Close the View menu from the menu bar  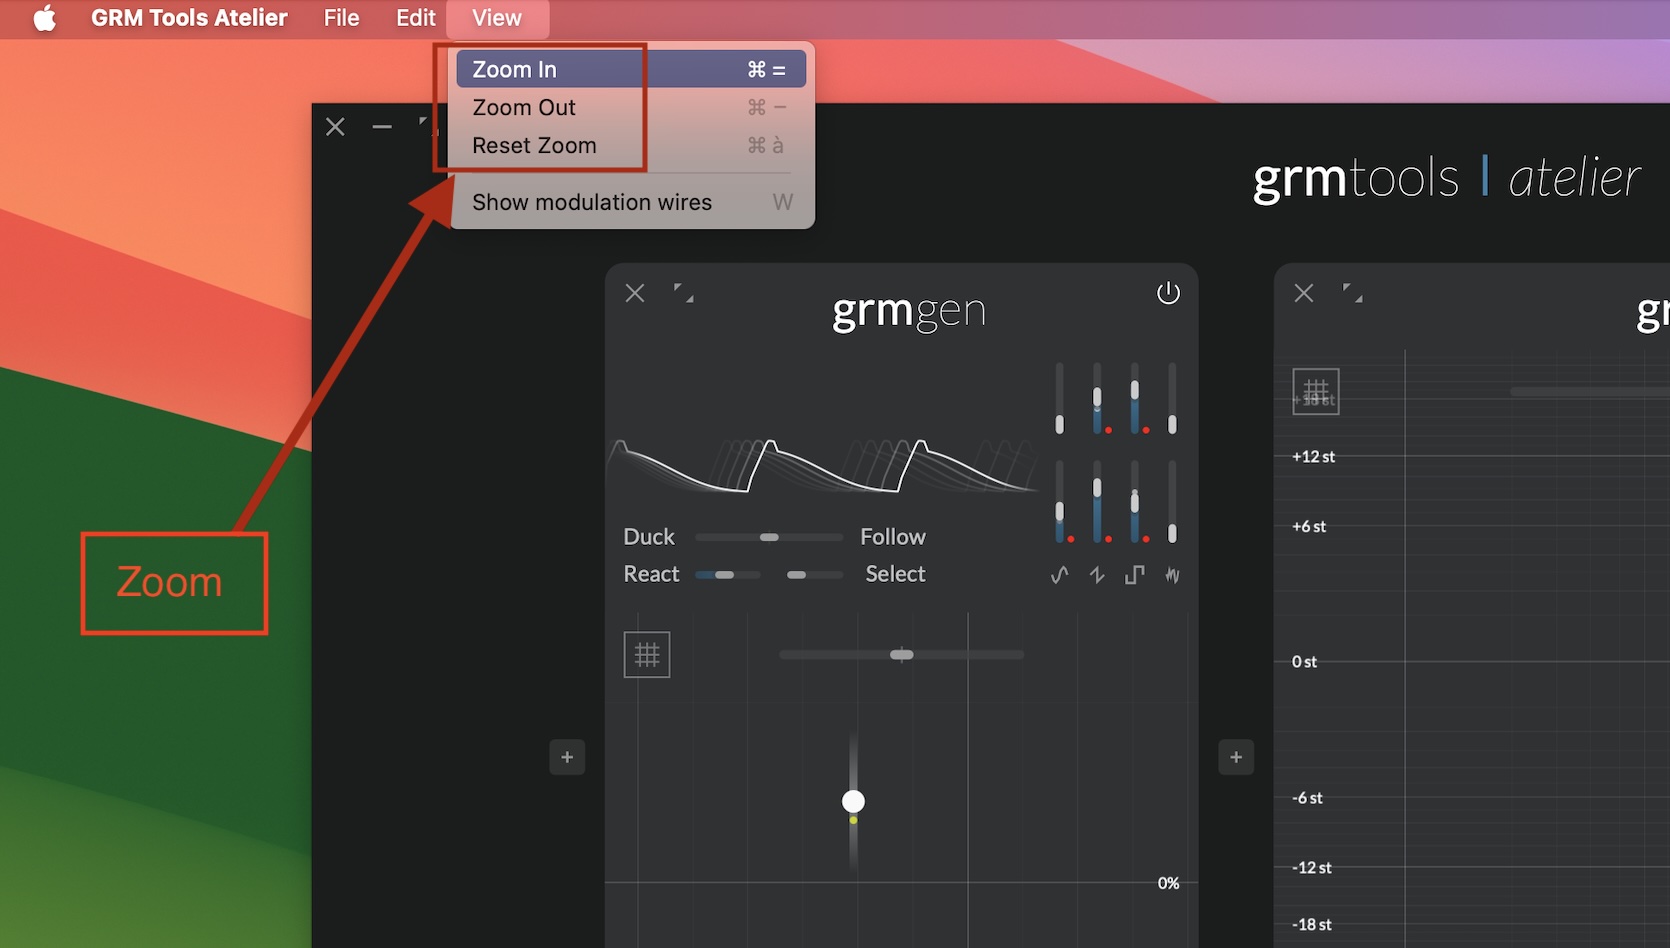(497, 18)
